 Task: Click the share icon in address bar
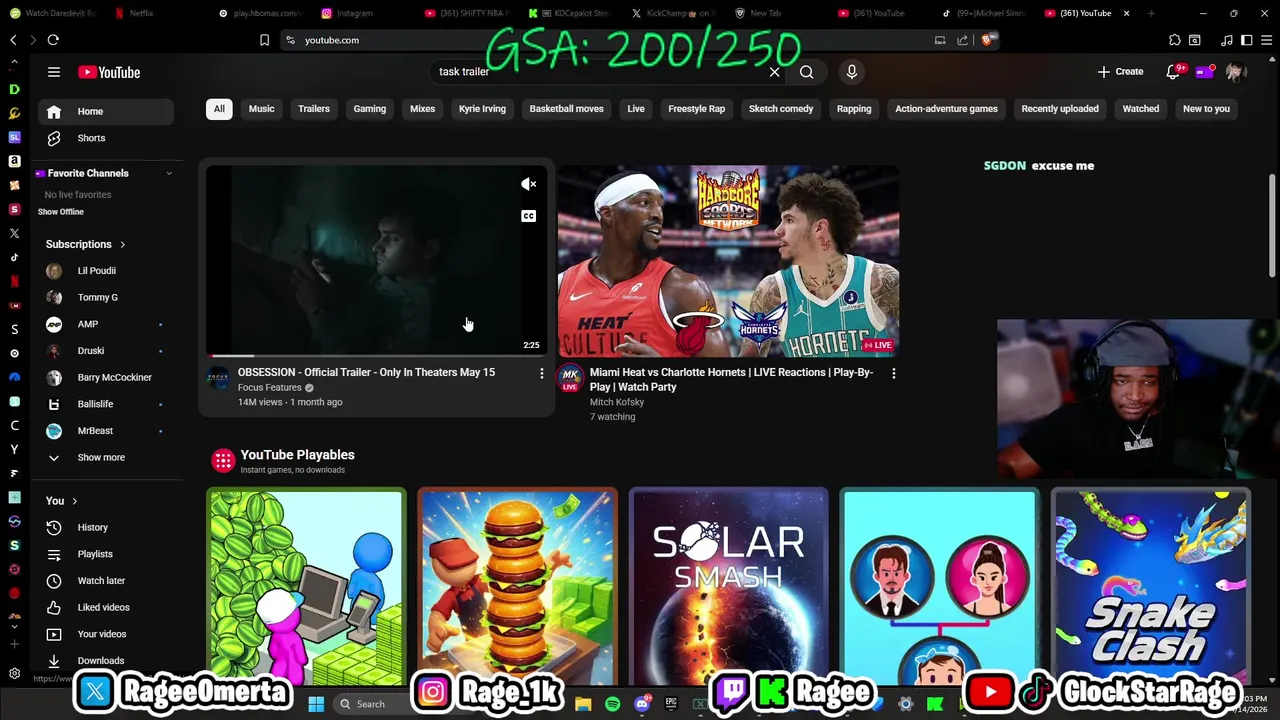pos(962,40)
